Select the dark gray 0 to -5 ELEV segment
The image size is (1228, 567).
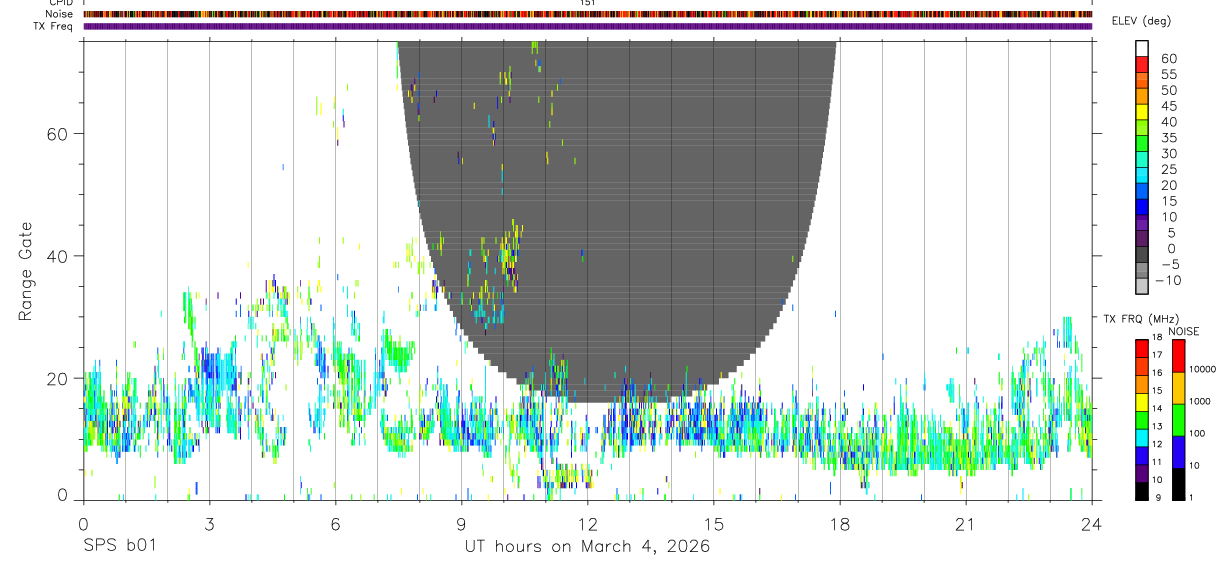pos(1142,255)
